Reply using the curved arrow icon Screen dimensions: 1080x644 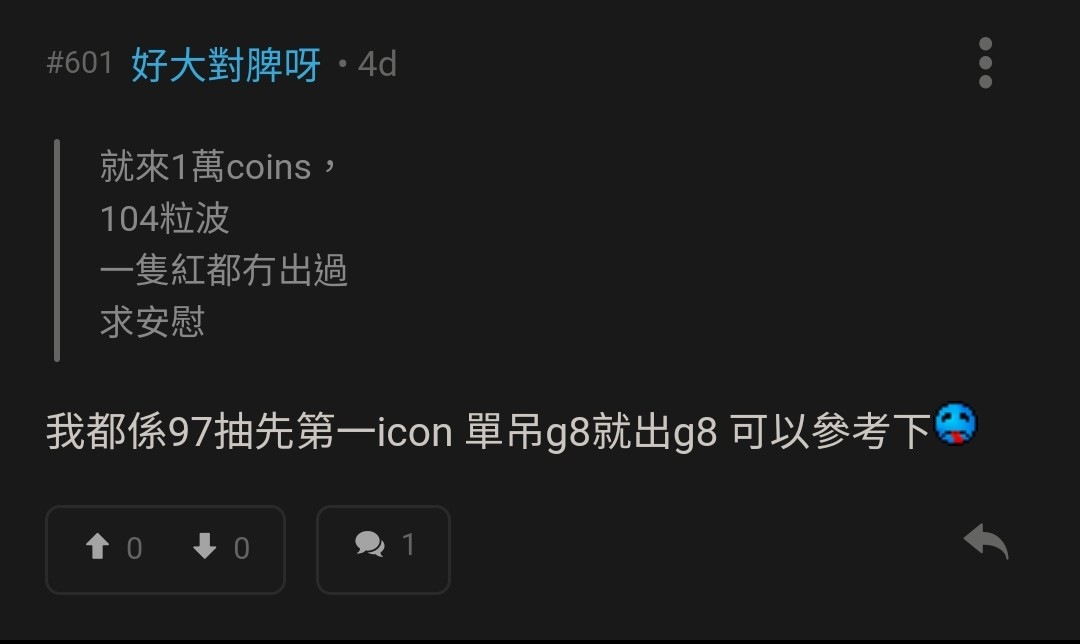pos(986,541)
